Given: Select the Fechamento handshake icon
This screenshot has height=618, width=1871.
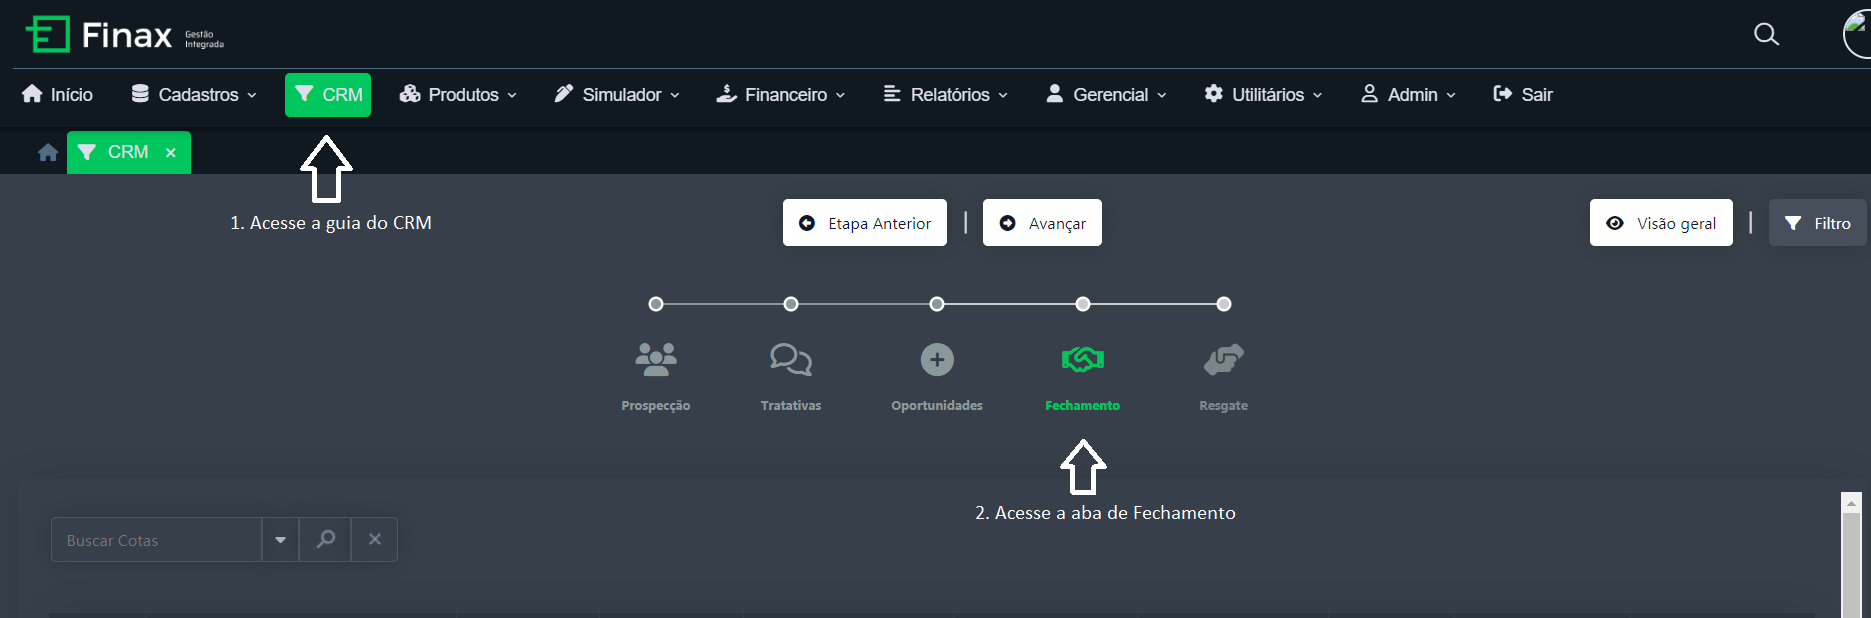Looking at the screenshot, I should click(x=1082, y=359).
